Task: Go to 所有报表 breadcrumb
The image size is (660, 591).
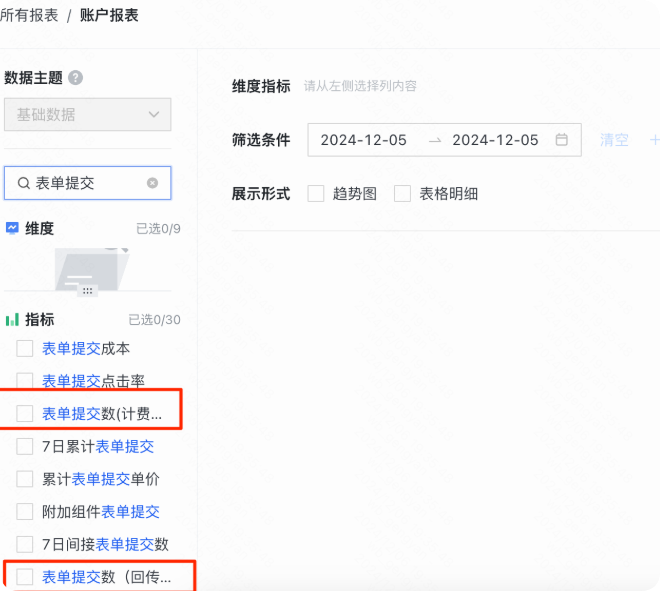Action: pos(29,16)
